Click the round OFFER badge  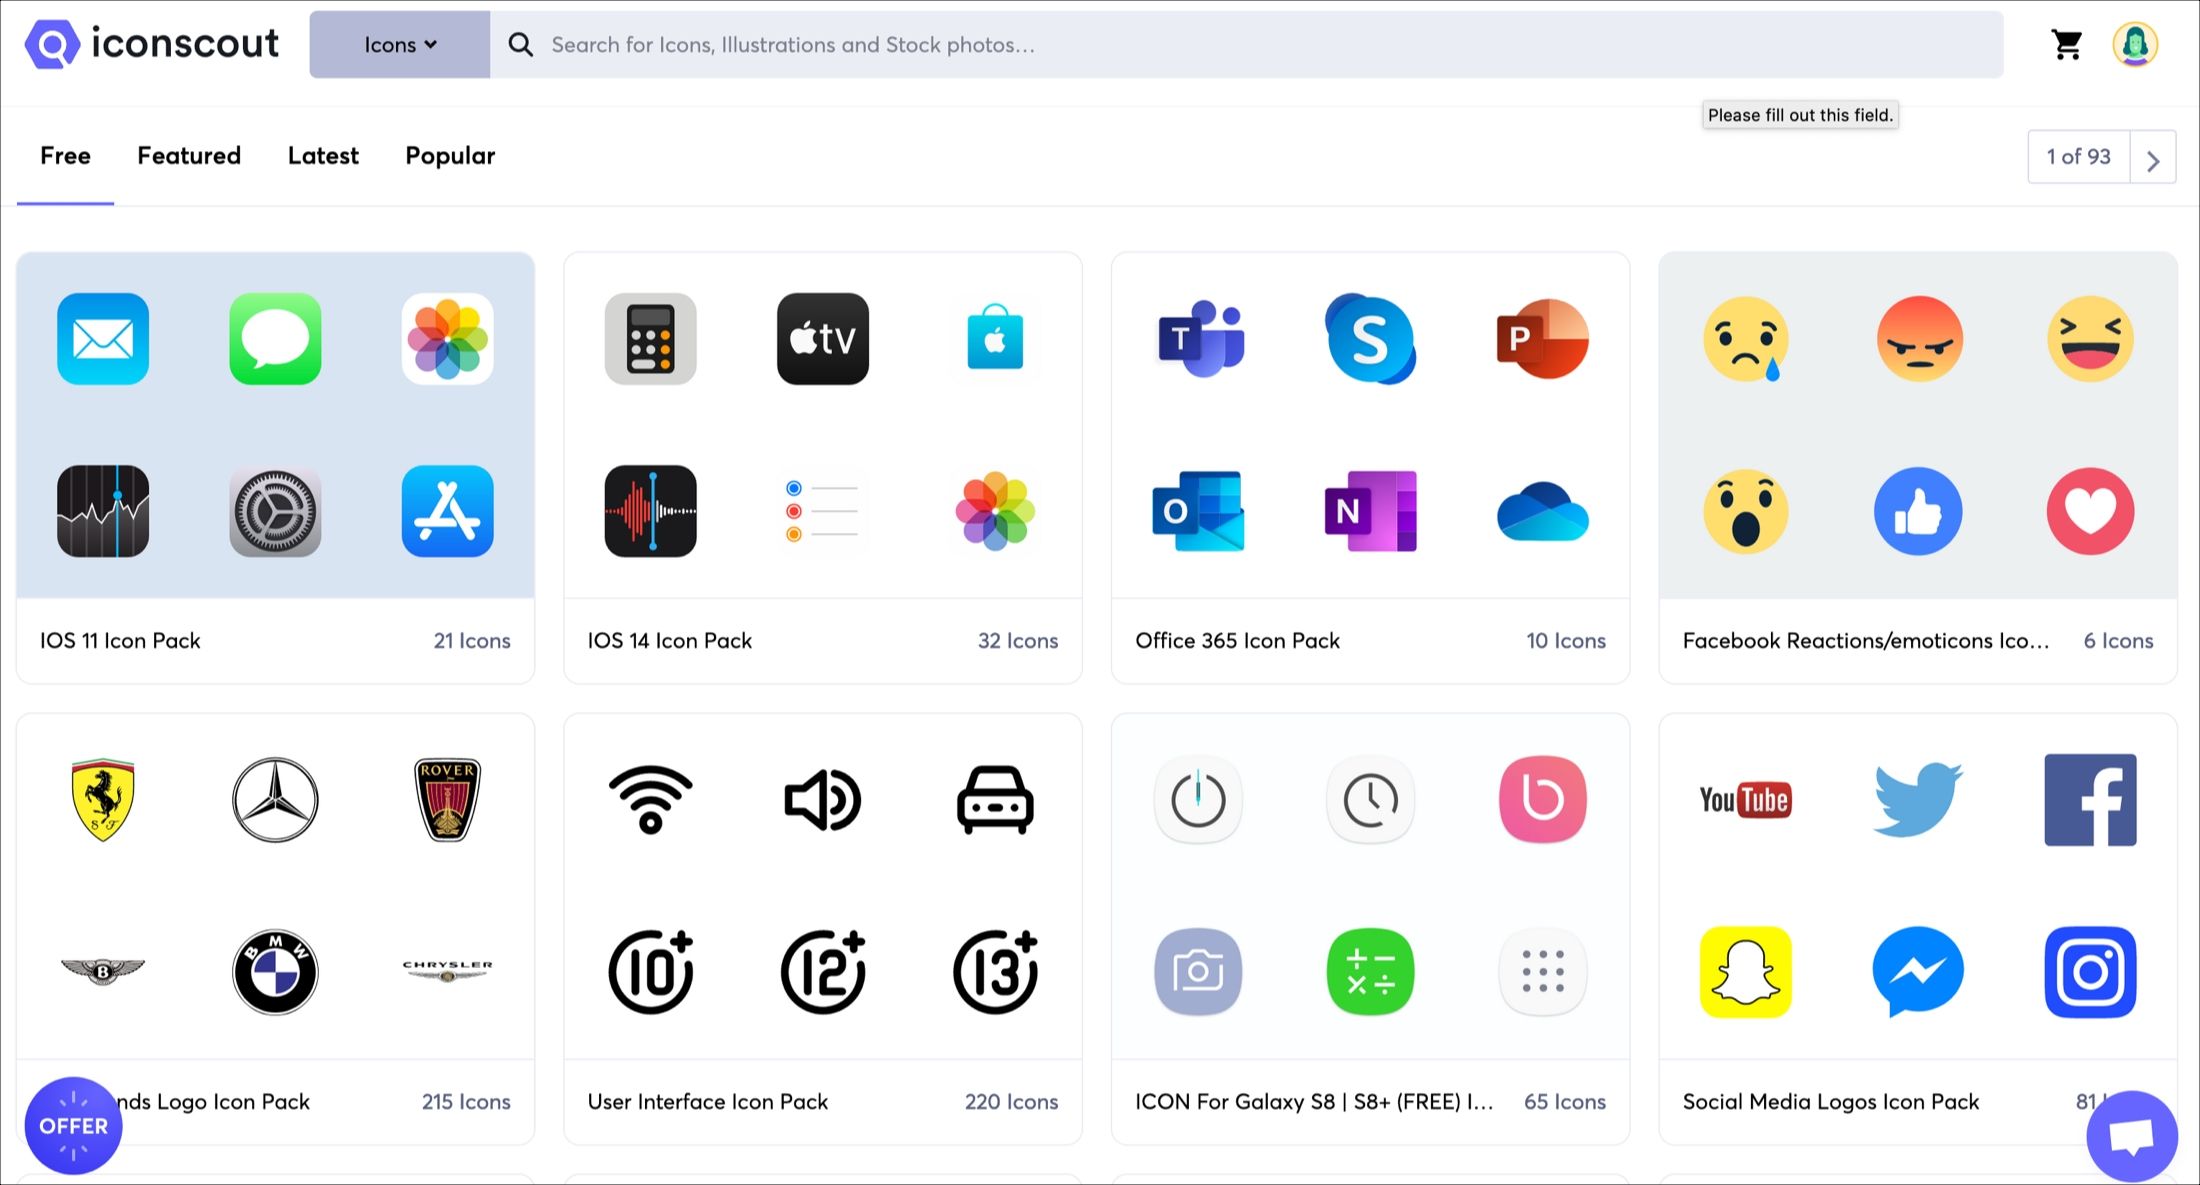[x=73, y=1125]
